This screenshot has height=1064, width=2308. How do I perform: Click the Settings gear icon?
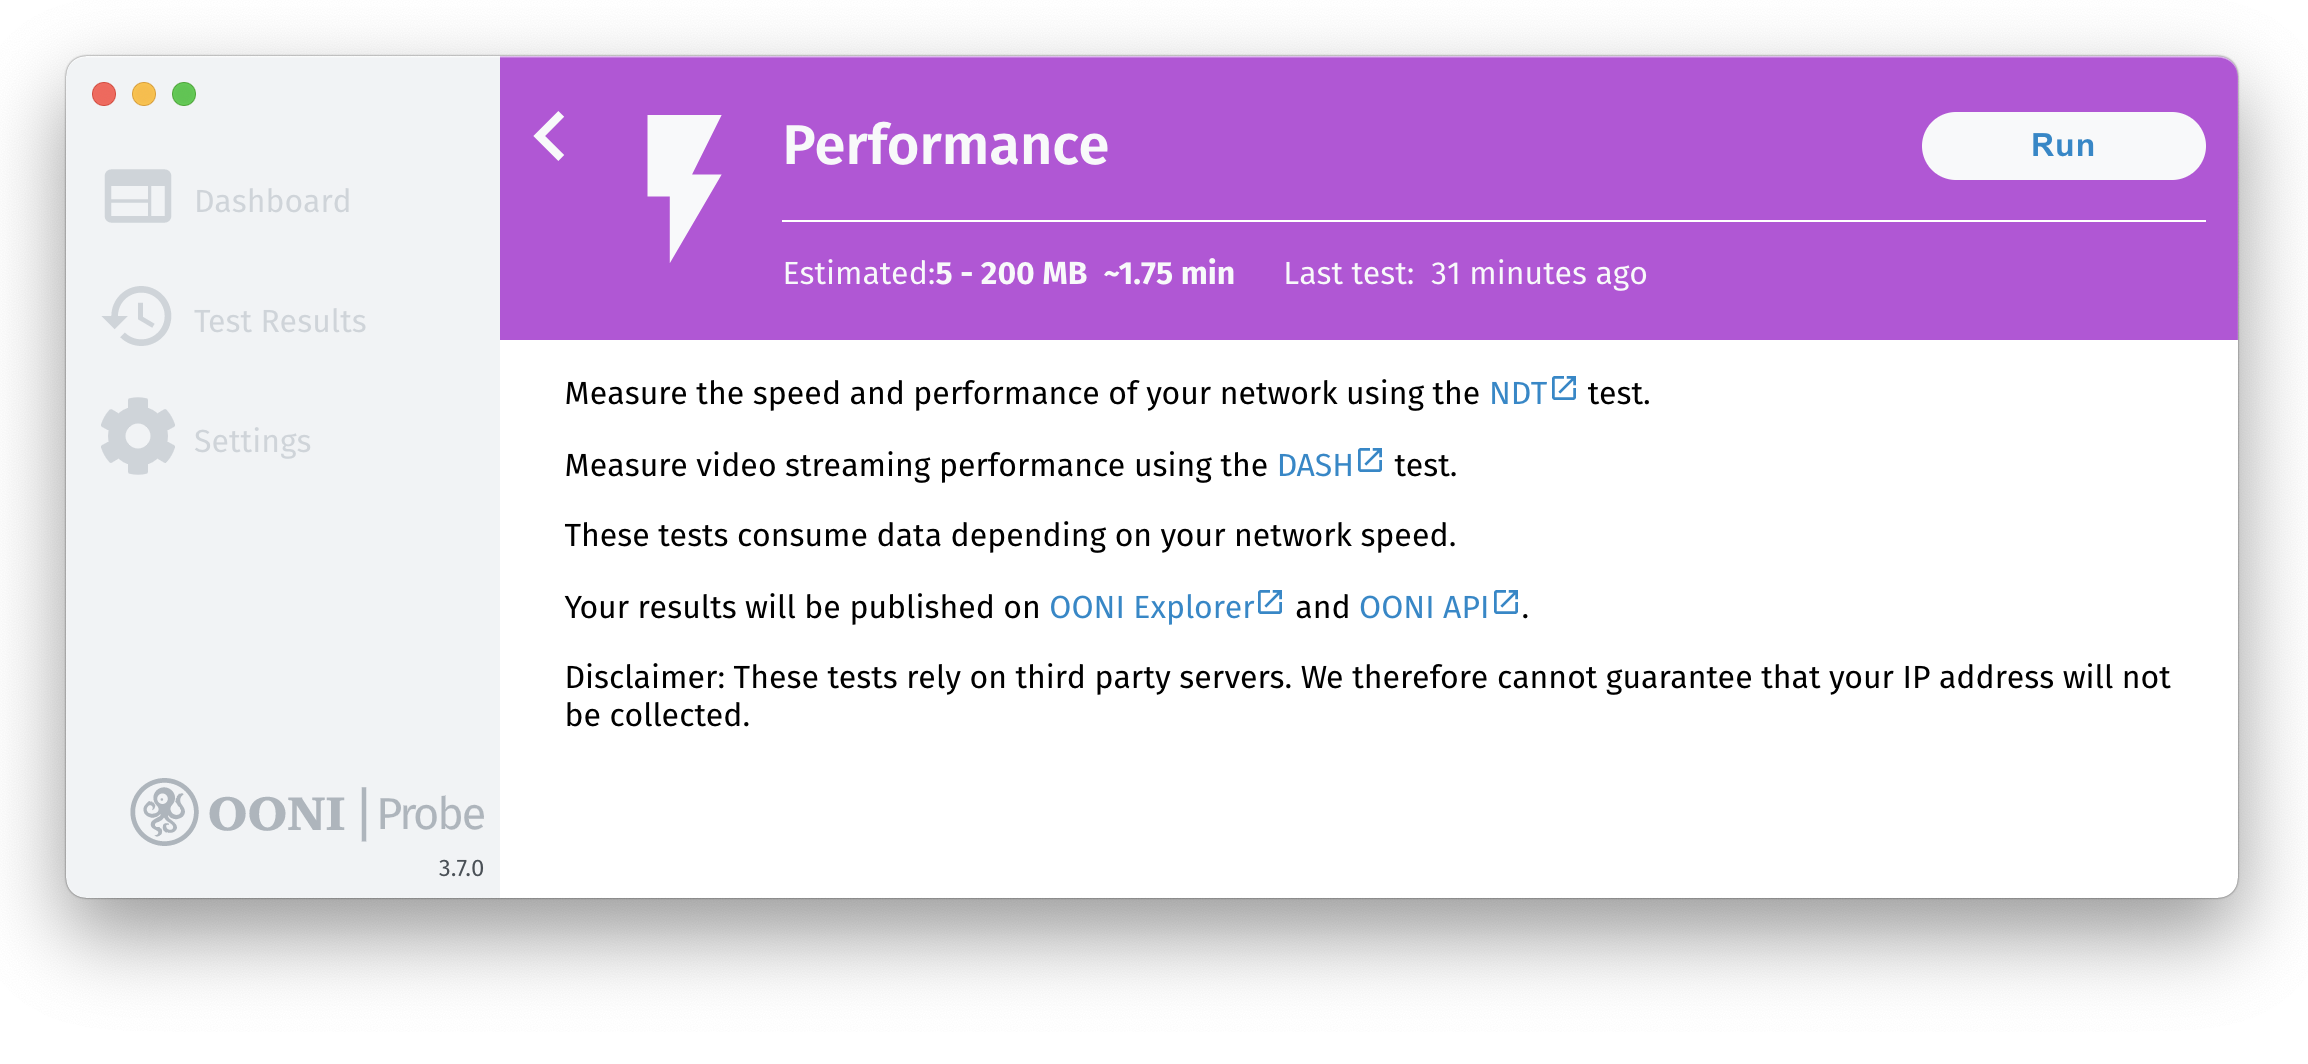(138, 436)
